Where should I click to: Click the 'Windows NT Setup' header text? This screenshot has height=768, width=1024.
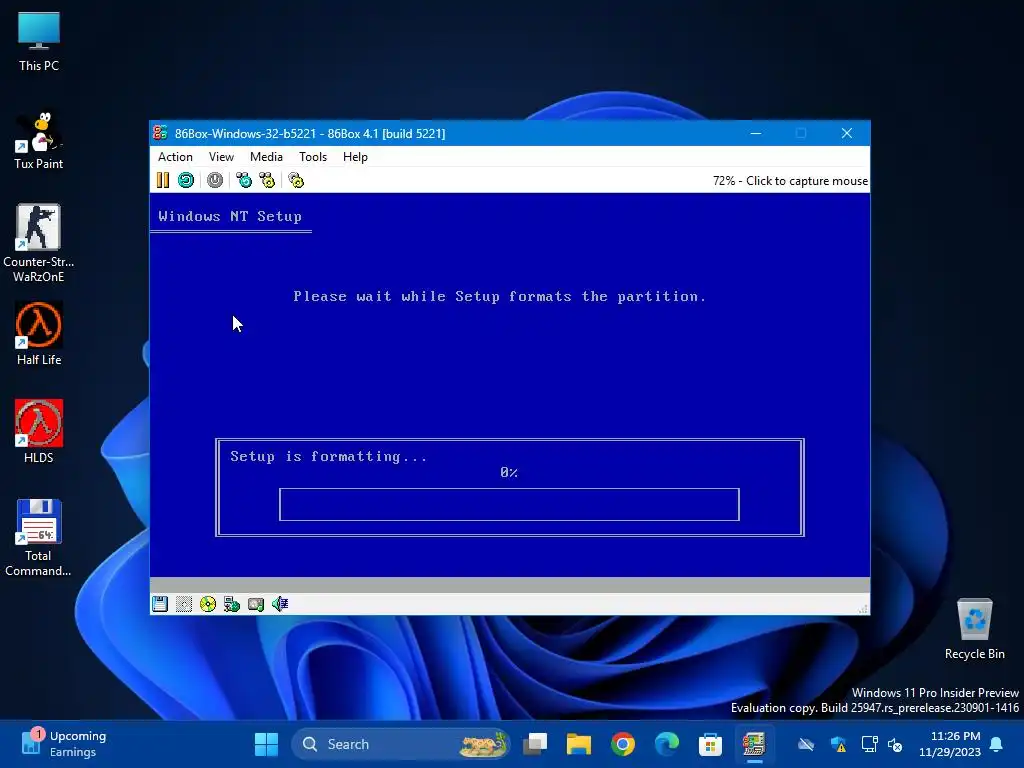(x=230, y=216)
